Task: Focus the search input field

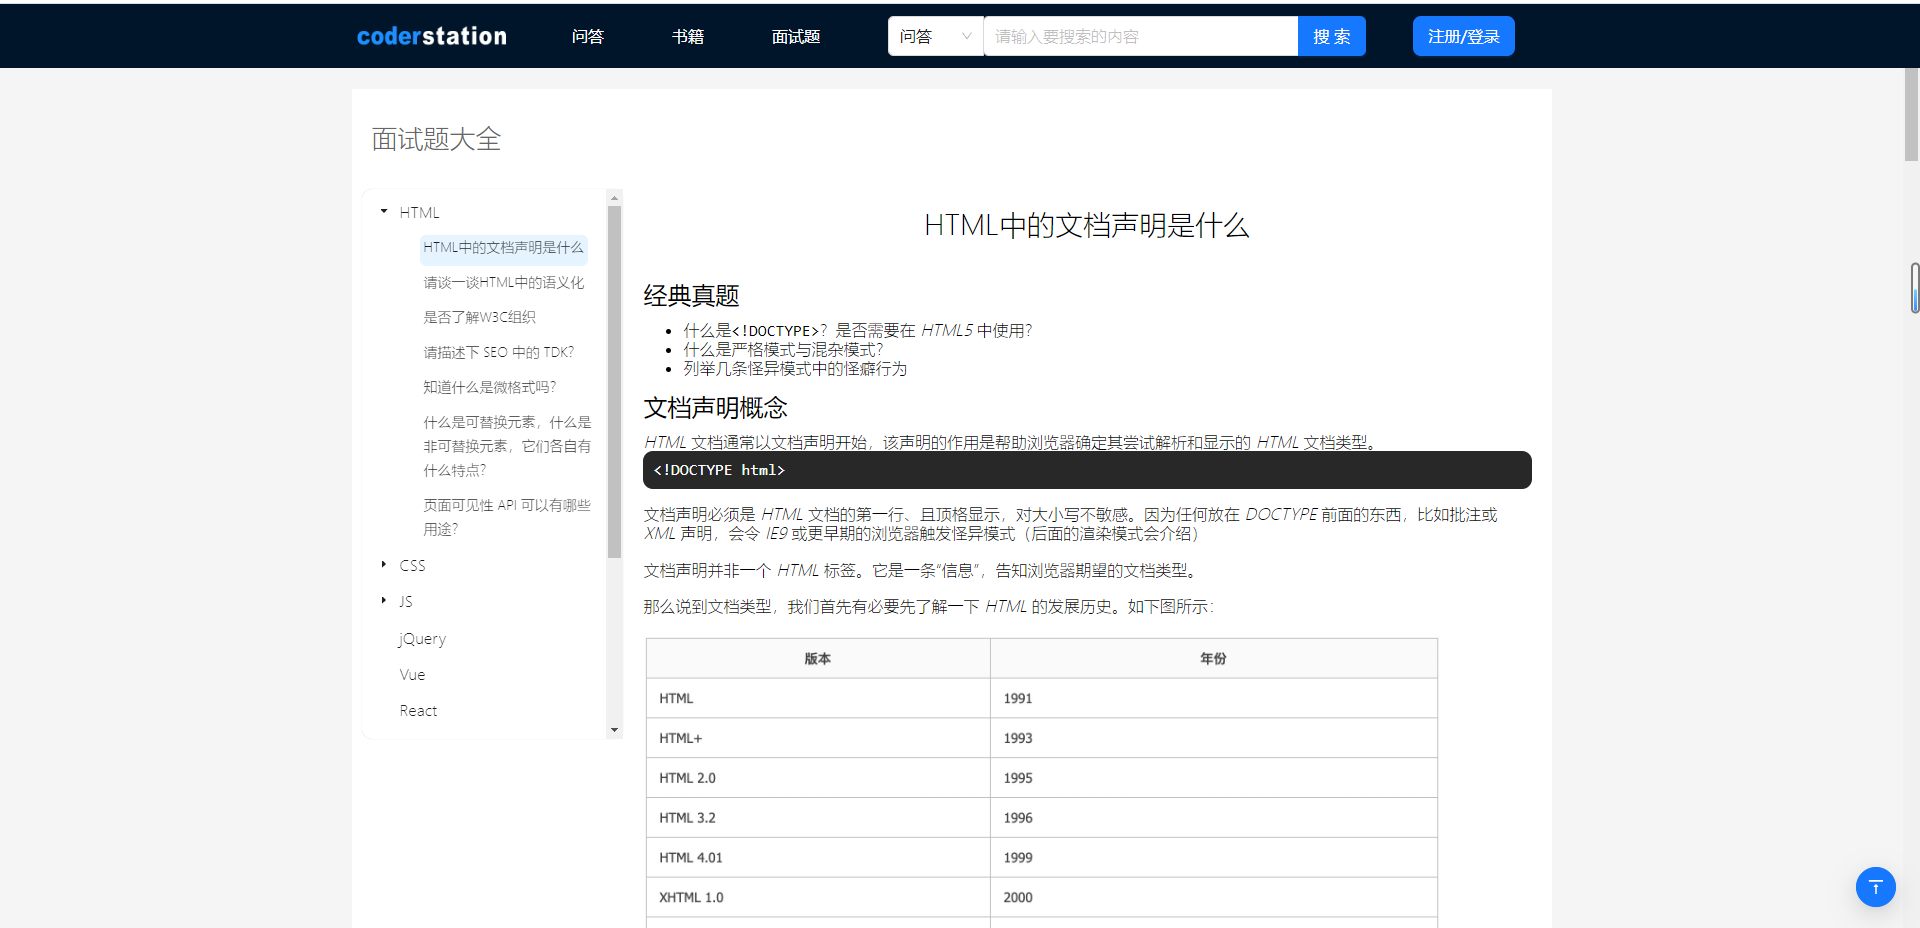Action: click(x=1141, y=36)
